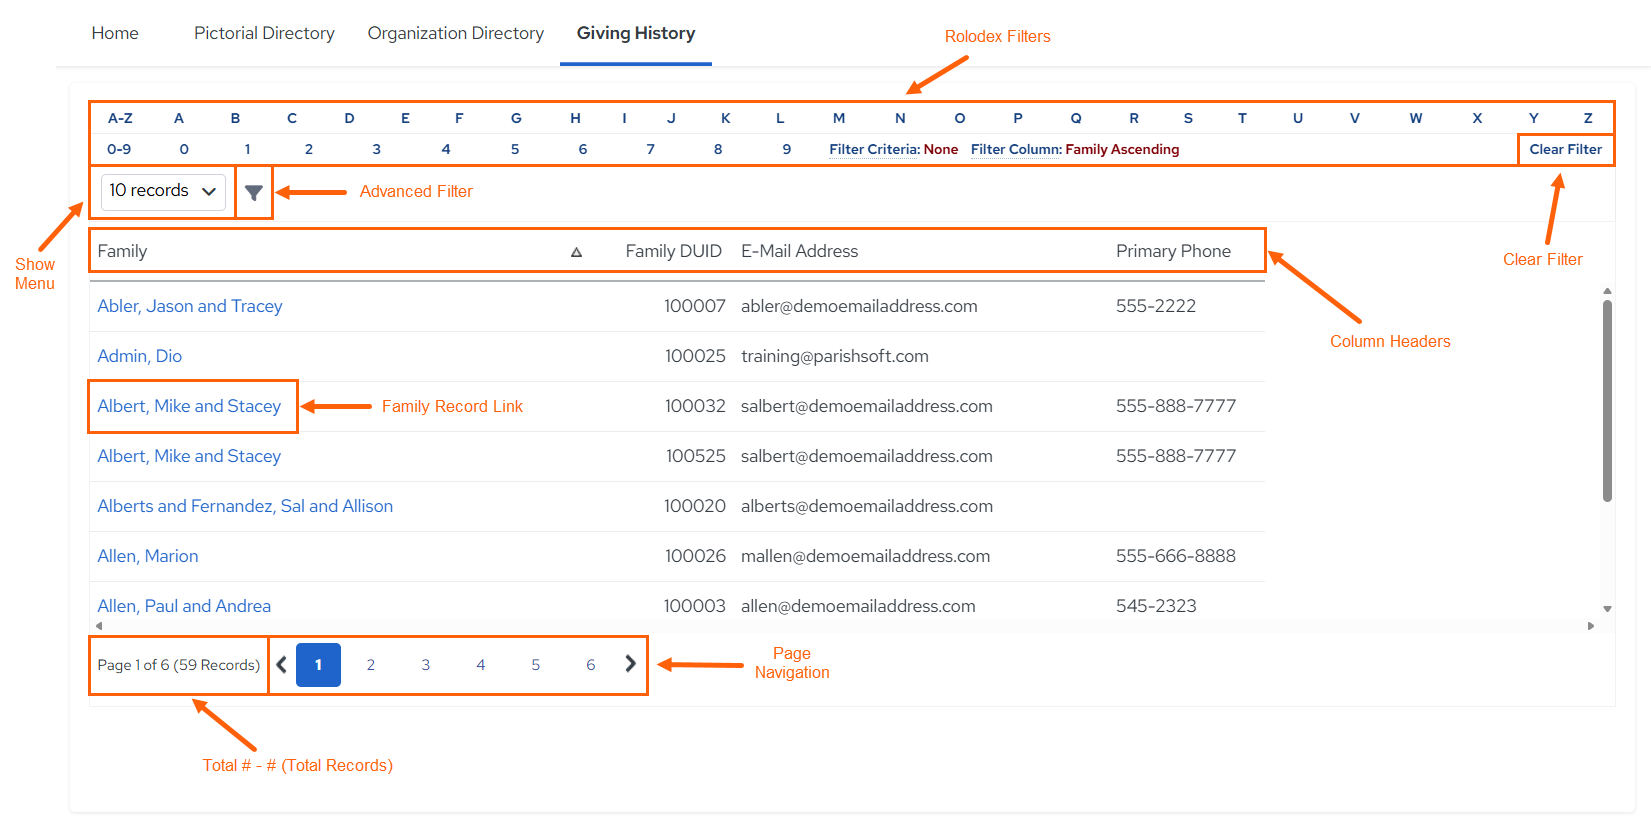Click the scroll right arrow
The width and height of the screenshot is (1651, 828).
[1591, 626]
